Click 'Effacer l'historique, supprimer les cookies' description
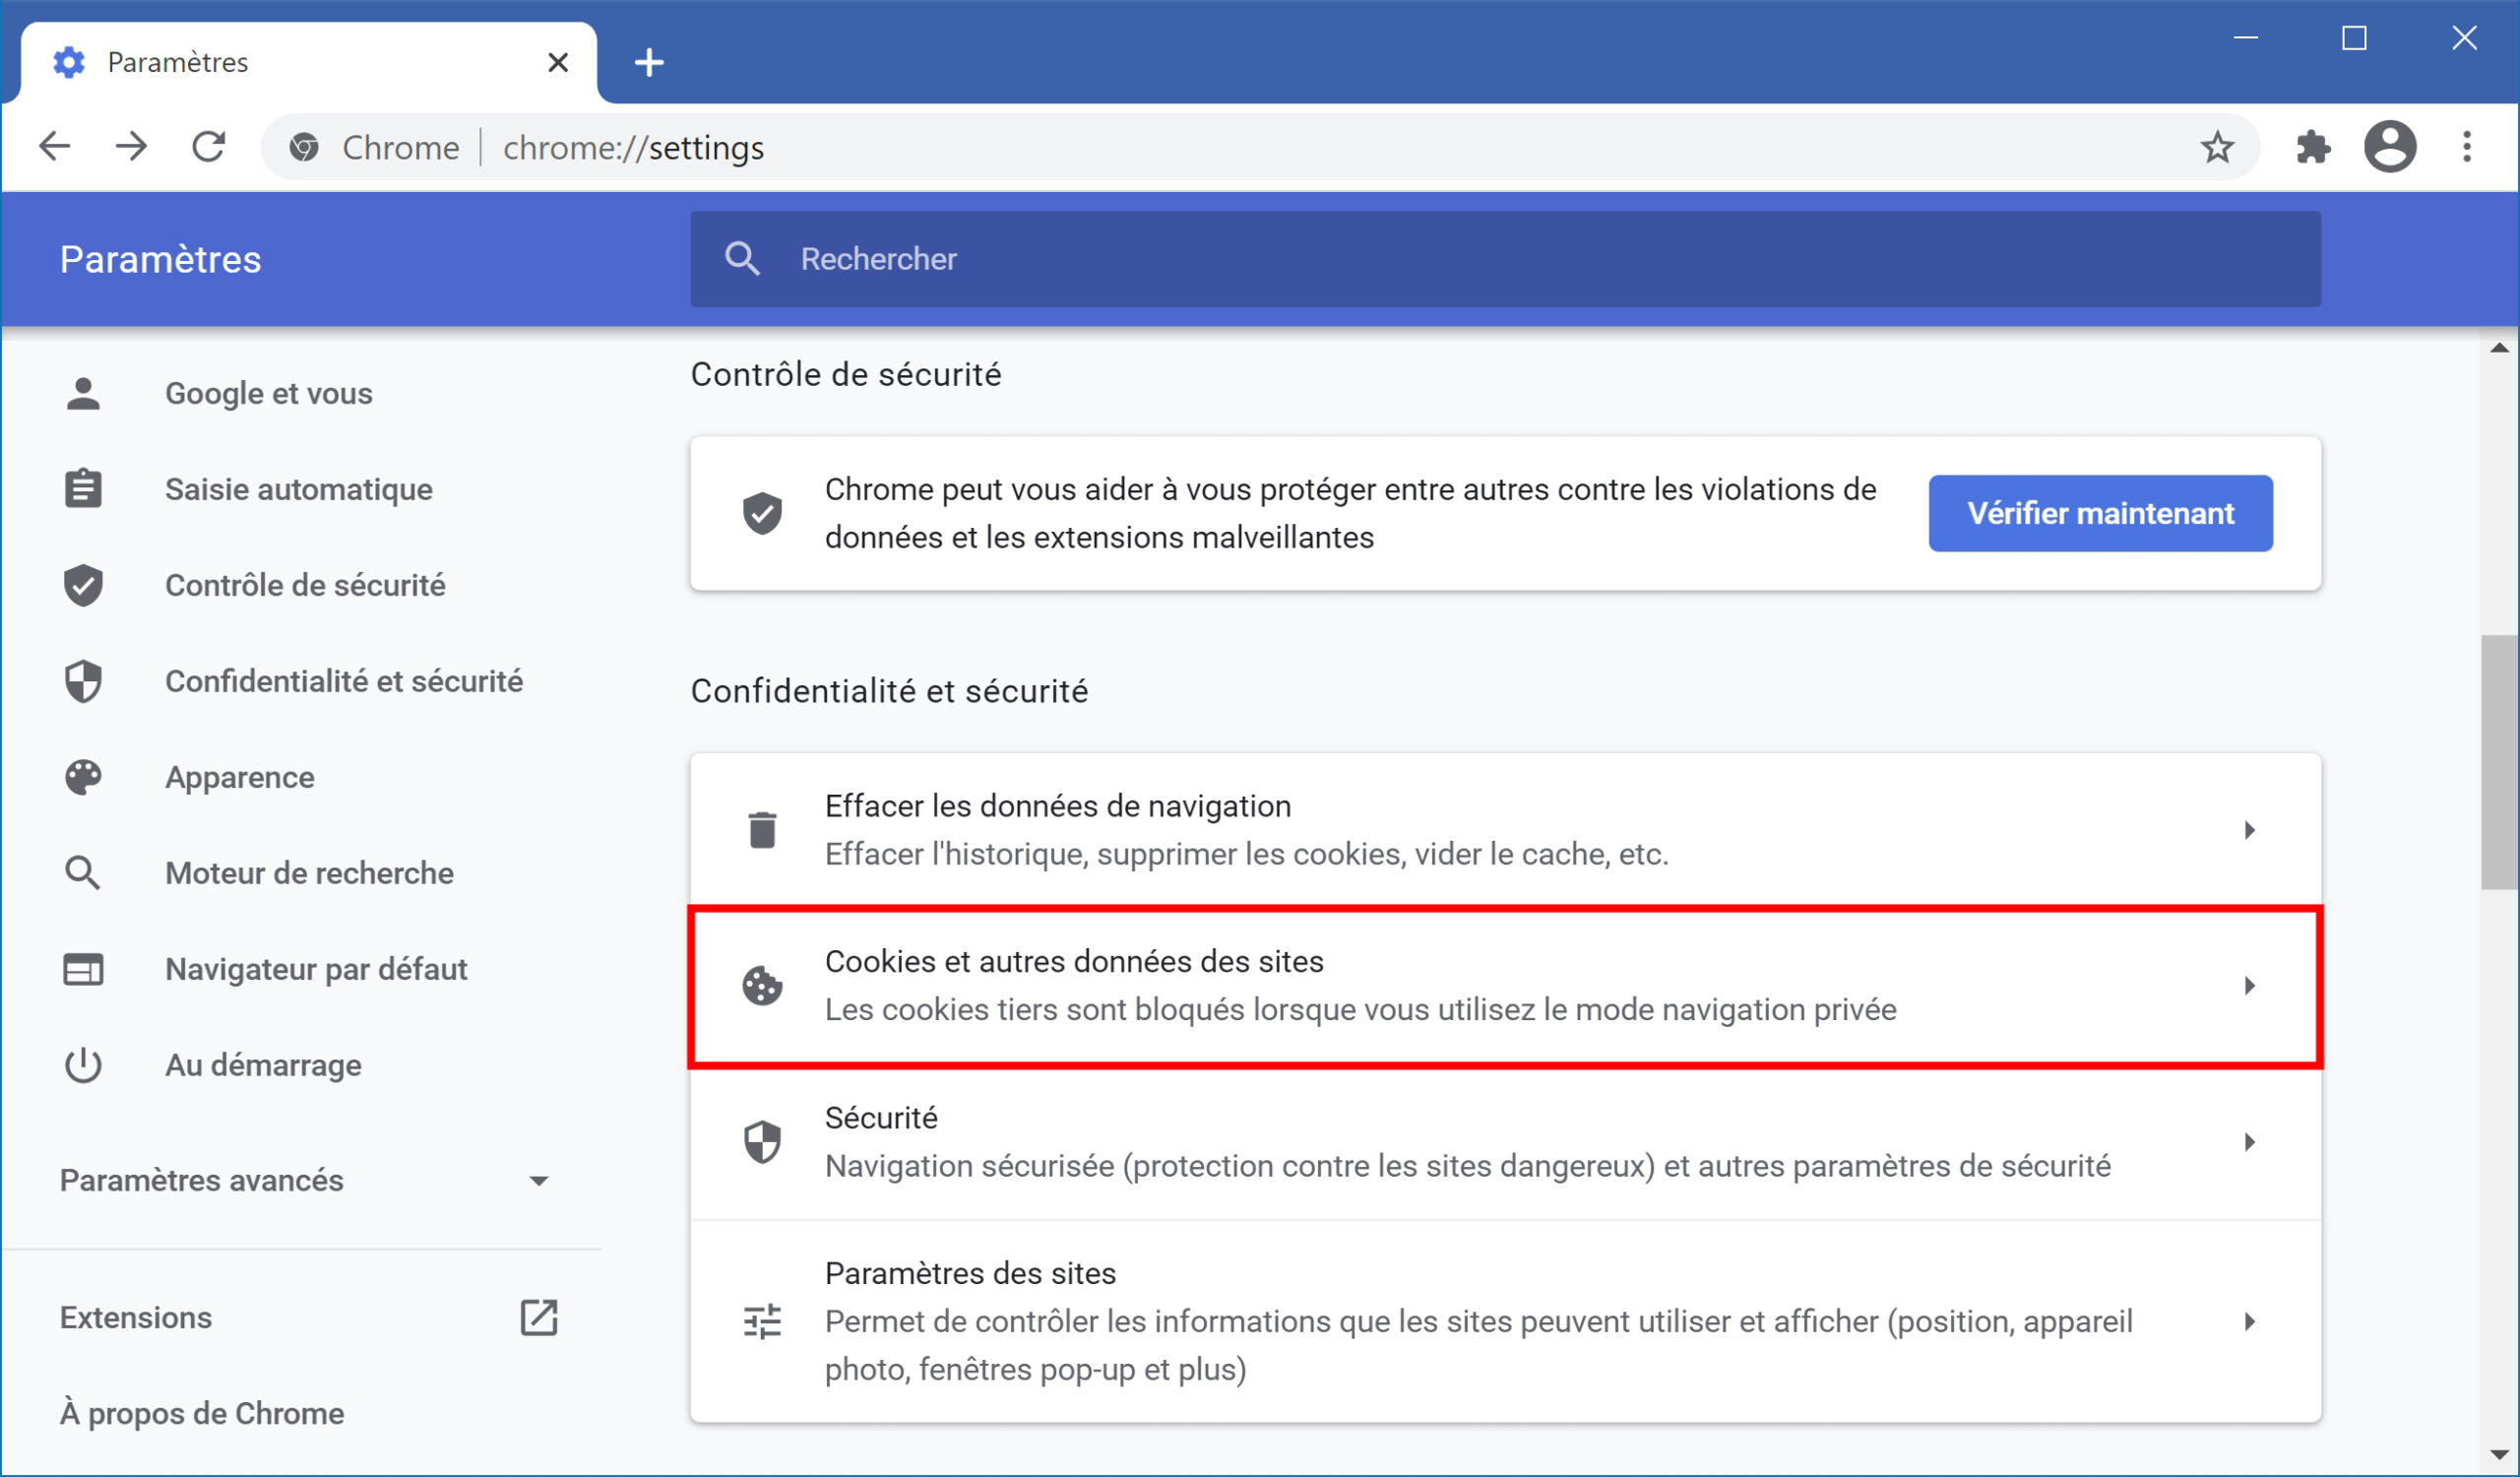The height and width of the screenshot is (1477, 2520). [x=1246, y=854]
